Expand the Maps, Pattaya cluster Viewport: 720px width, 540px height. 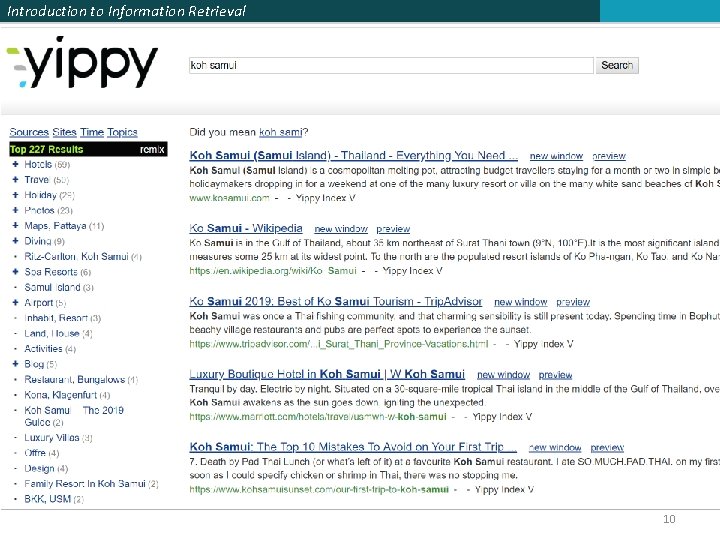(16, 225)
